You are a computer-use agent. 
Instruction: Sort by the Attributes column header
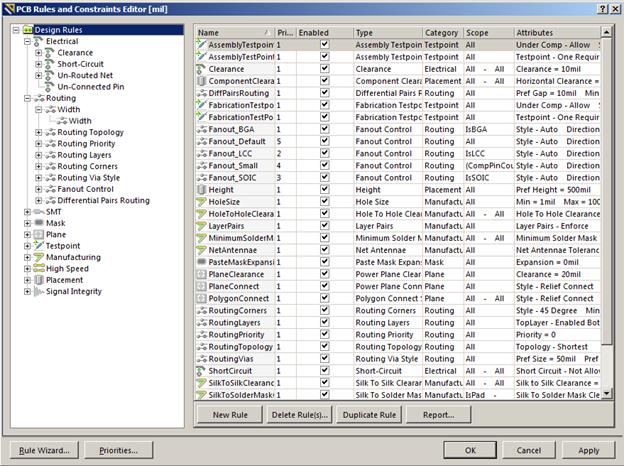(557, 33)
